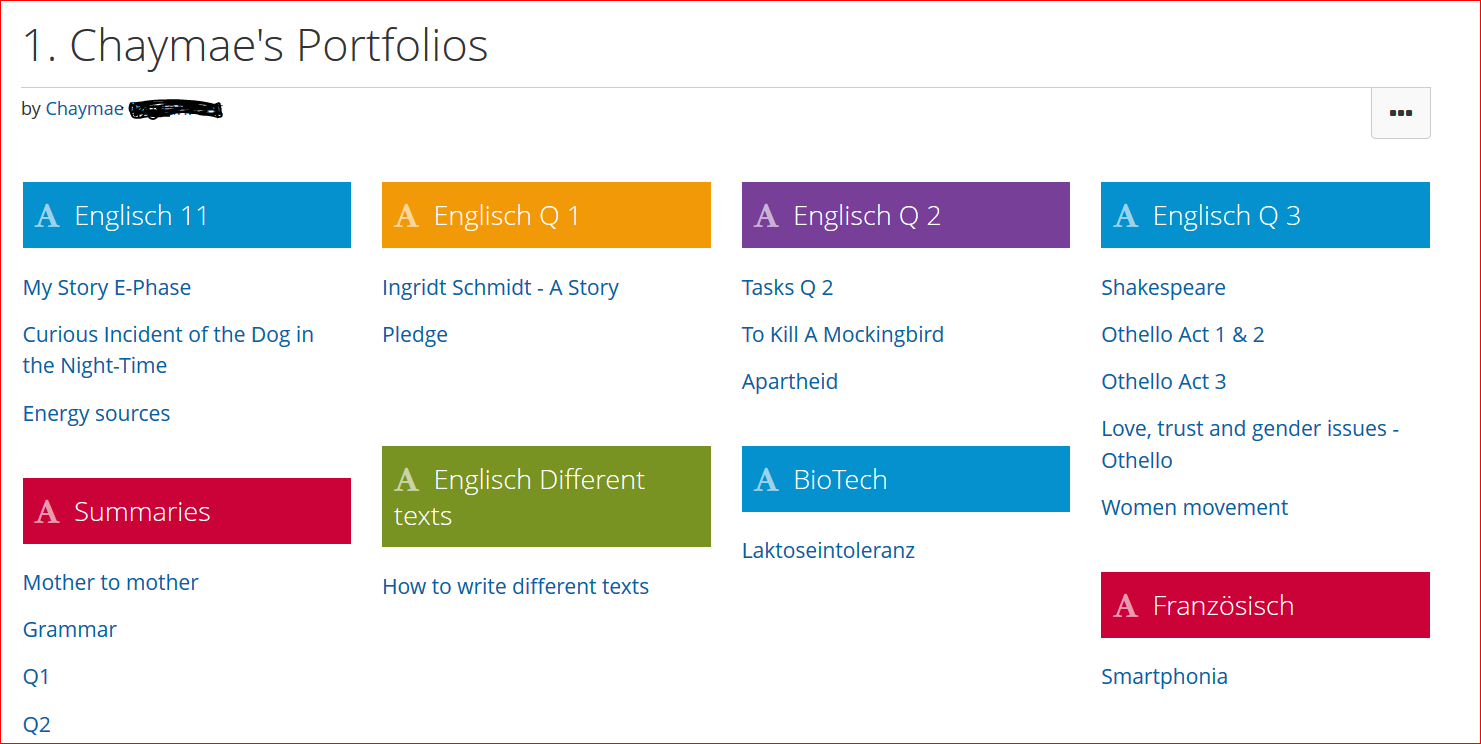Open the Laktoseintoleranz page

click(828, 551)
